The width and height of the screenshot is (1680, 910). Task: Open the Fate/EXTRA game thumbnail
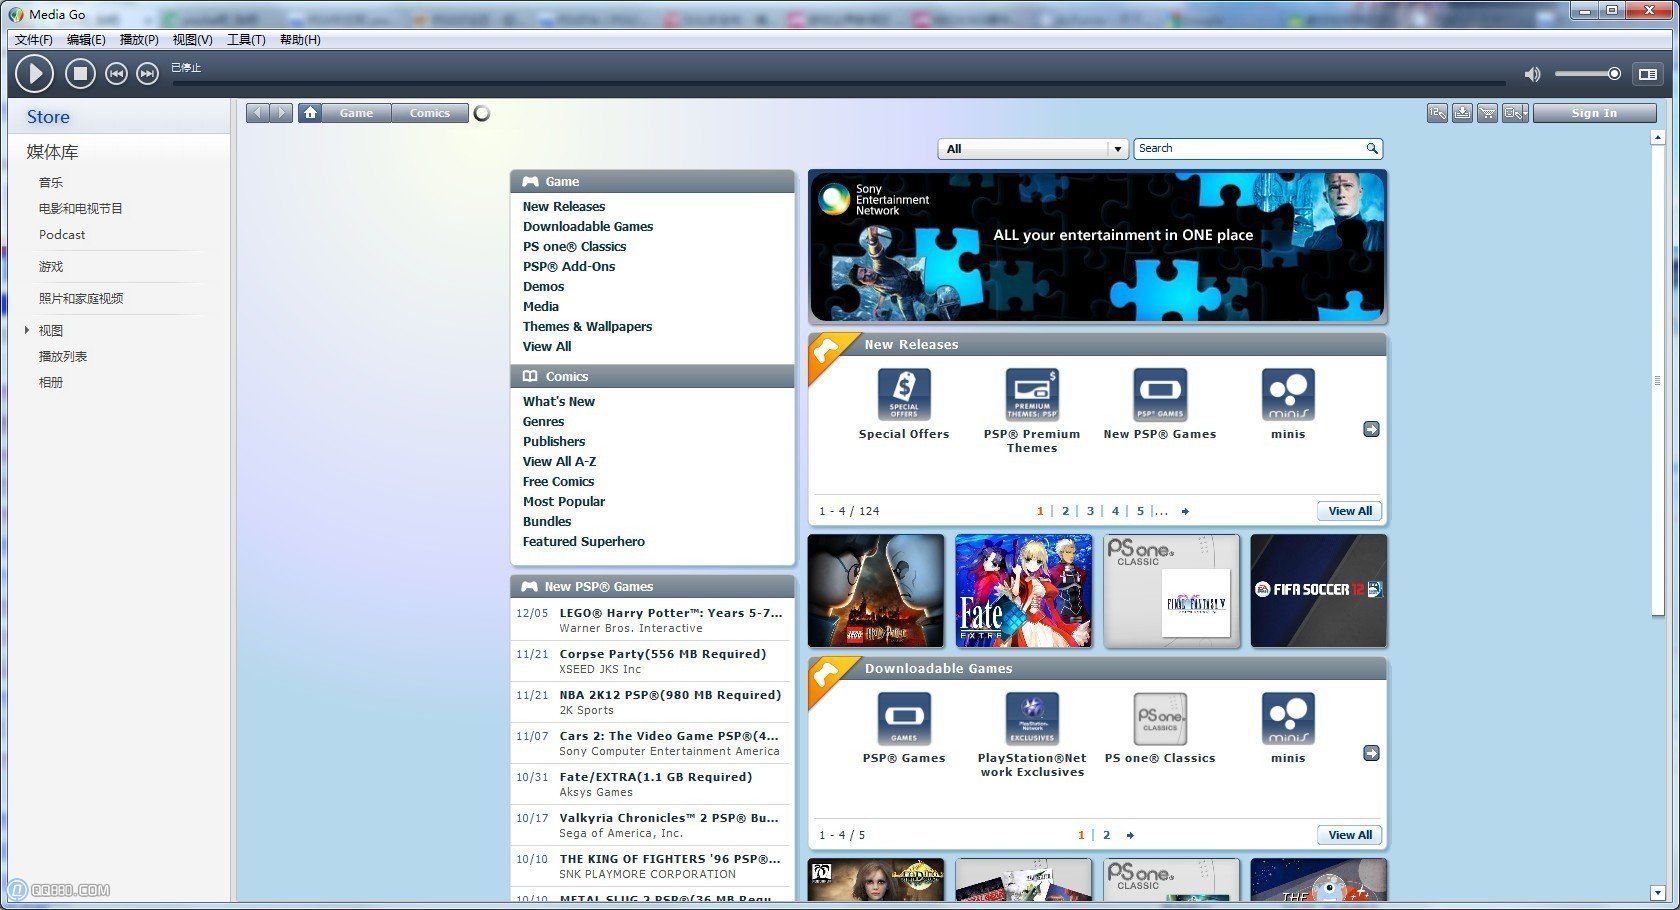point(1024,590)
